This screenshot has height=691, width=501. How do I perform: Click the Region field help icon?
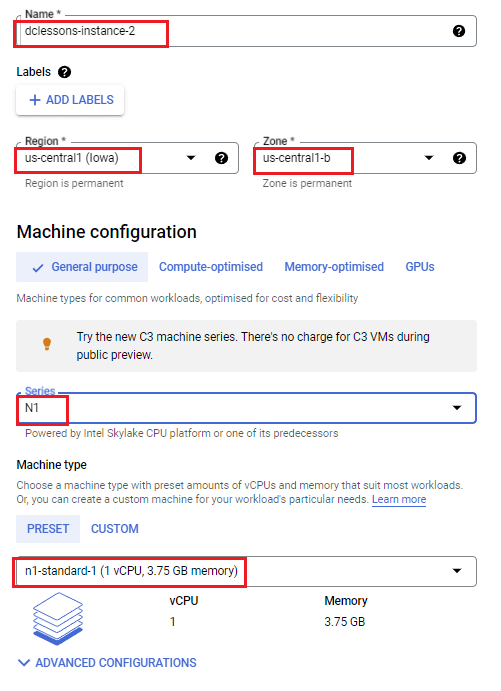click(x=221, y=158)
